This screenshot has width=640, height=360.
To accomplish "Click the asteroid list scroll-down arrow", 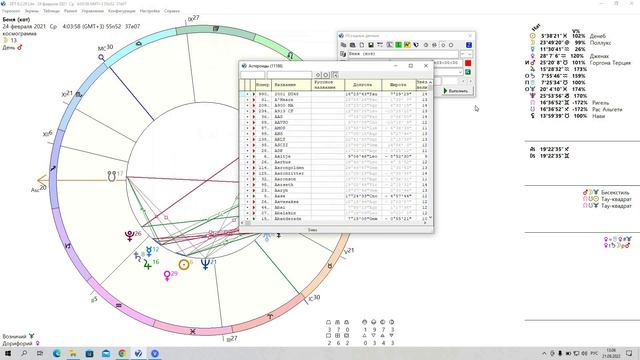I will (x=430, y=218).
